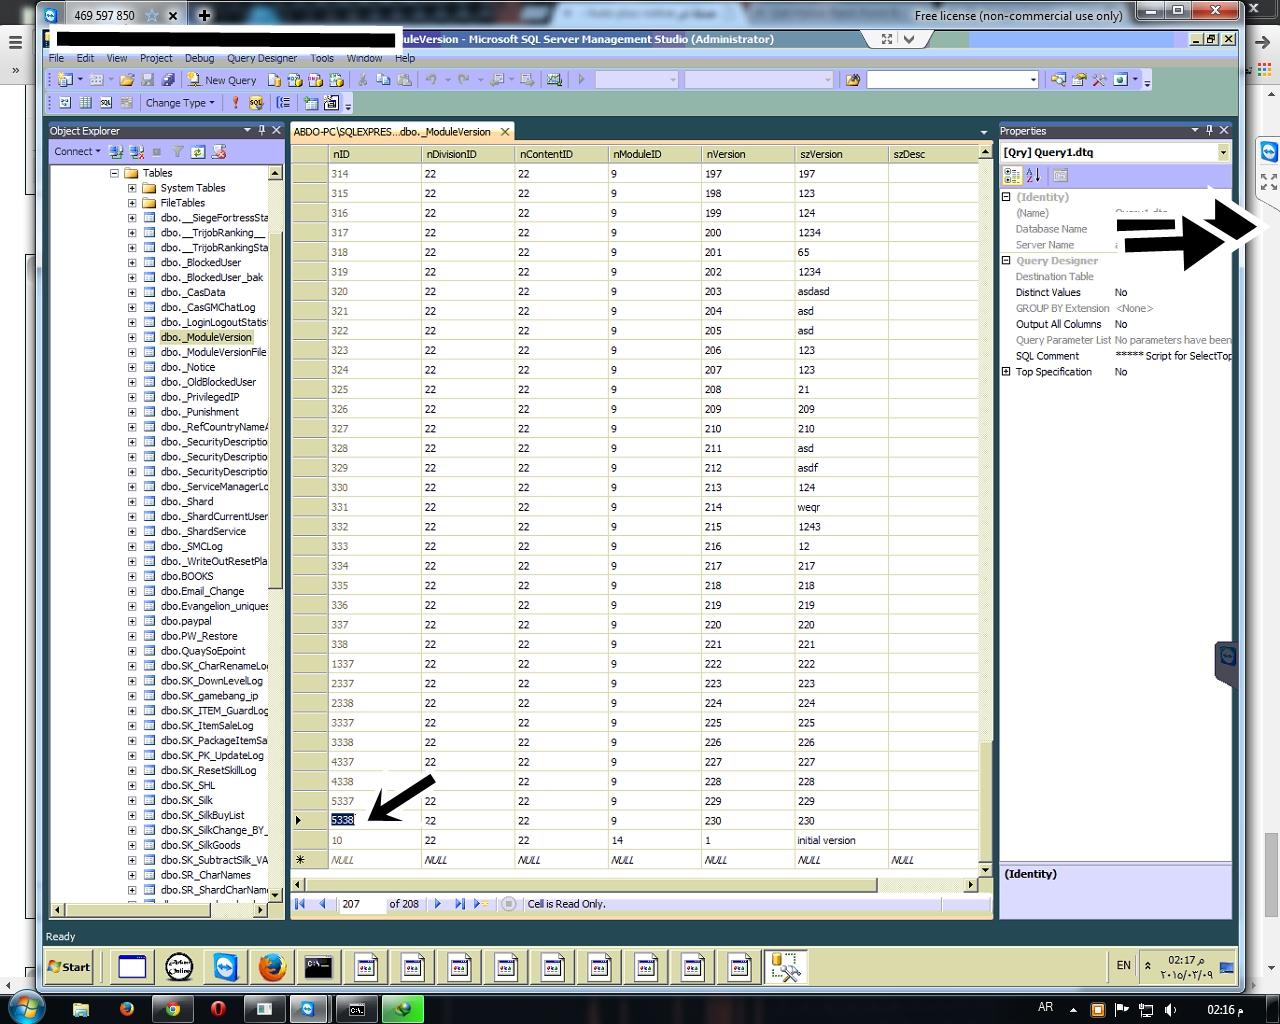Click the command prompt icon on remote taskbar
The height and width of the screenshot is (1024, 1280).
pyautogui.click(x=318, y=967)
